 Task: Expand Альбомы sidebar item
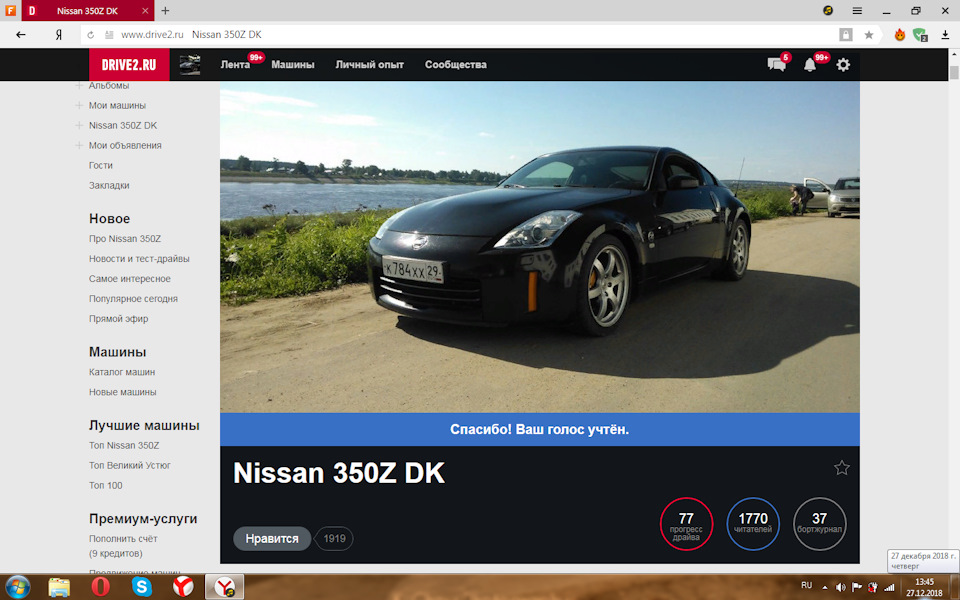point(78,86)
